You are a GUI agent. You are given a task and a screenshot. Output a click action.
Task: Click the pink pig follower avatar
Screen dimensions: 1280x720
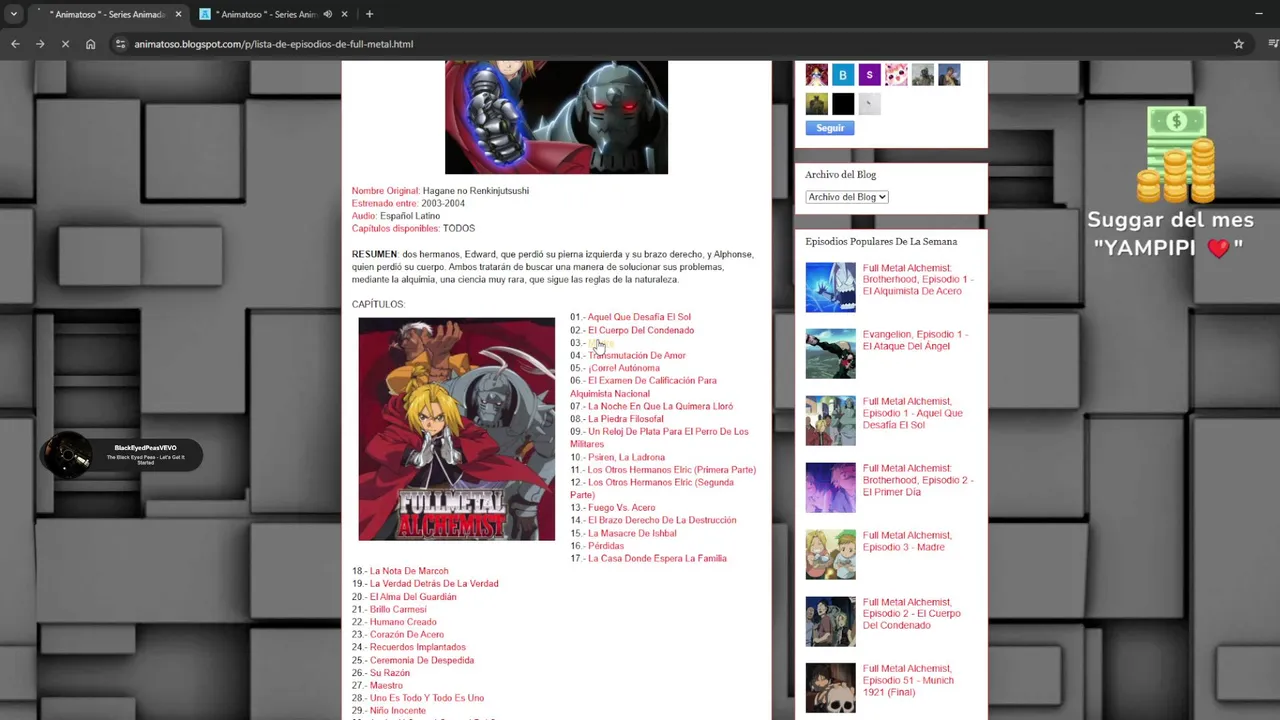[896, 75]
